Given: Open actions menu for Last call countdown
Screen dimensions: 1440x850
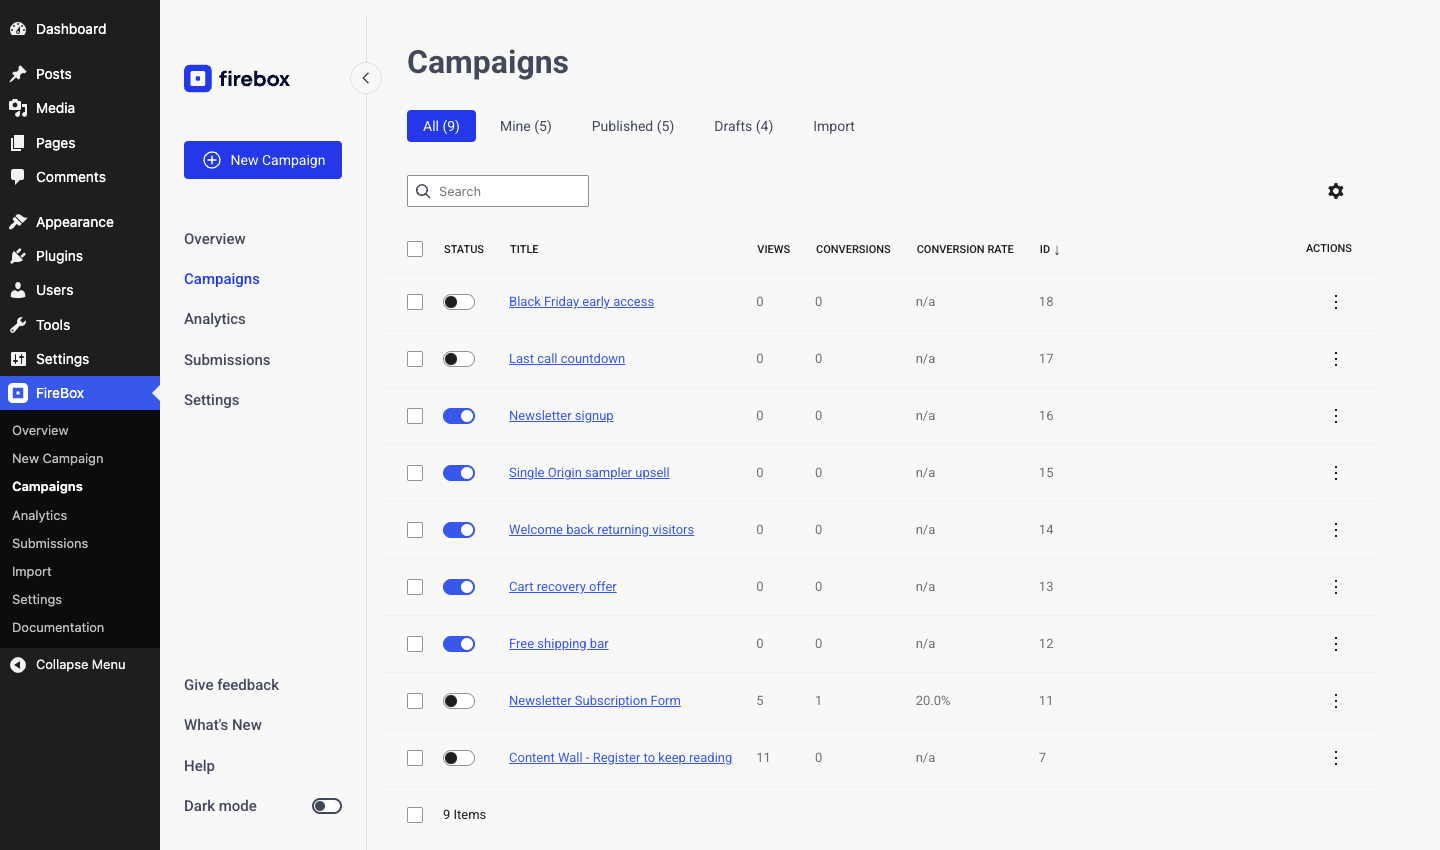Looking at the screenshot, I should pyautogui.click(x=1336, y=359).
